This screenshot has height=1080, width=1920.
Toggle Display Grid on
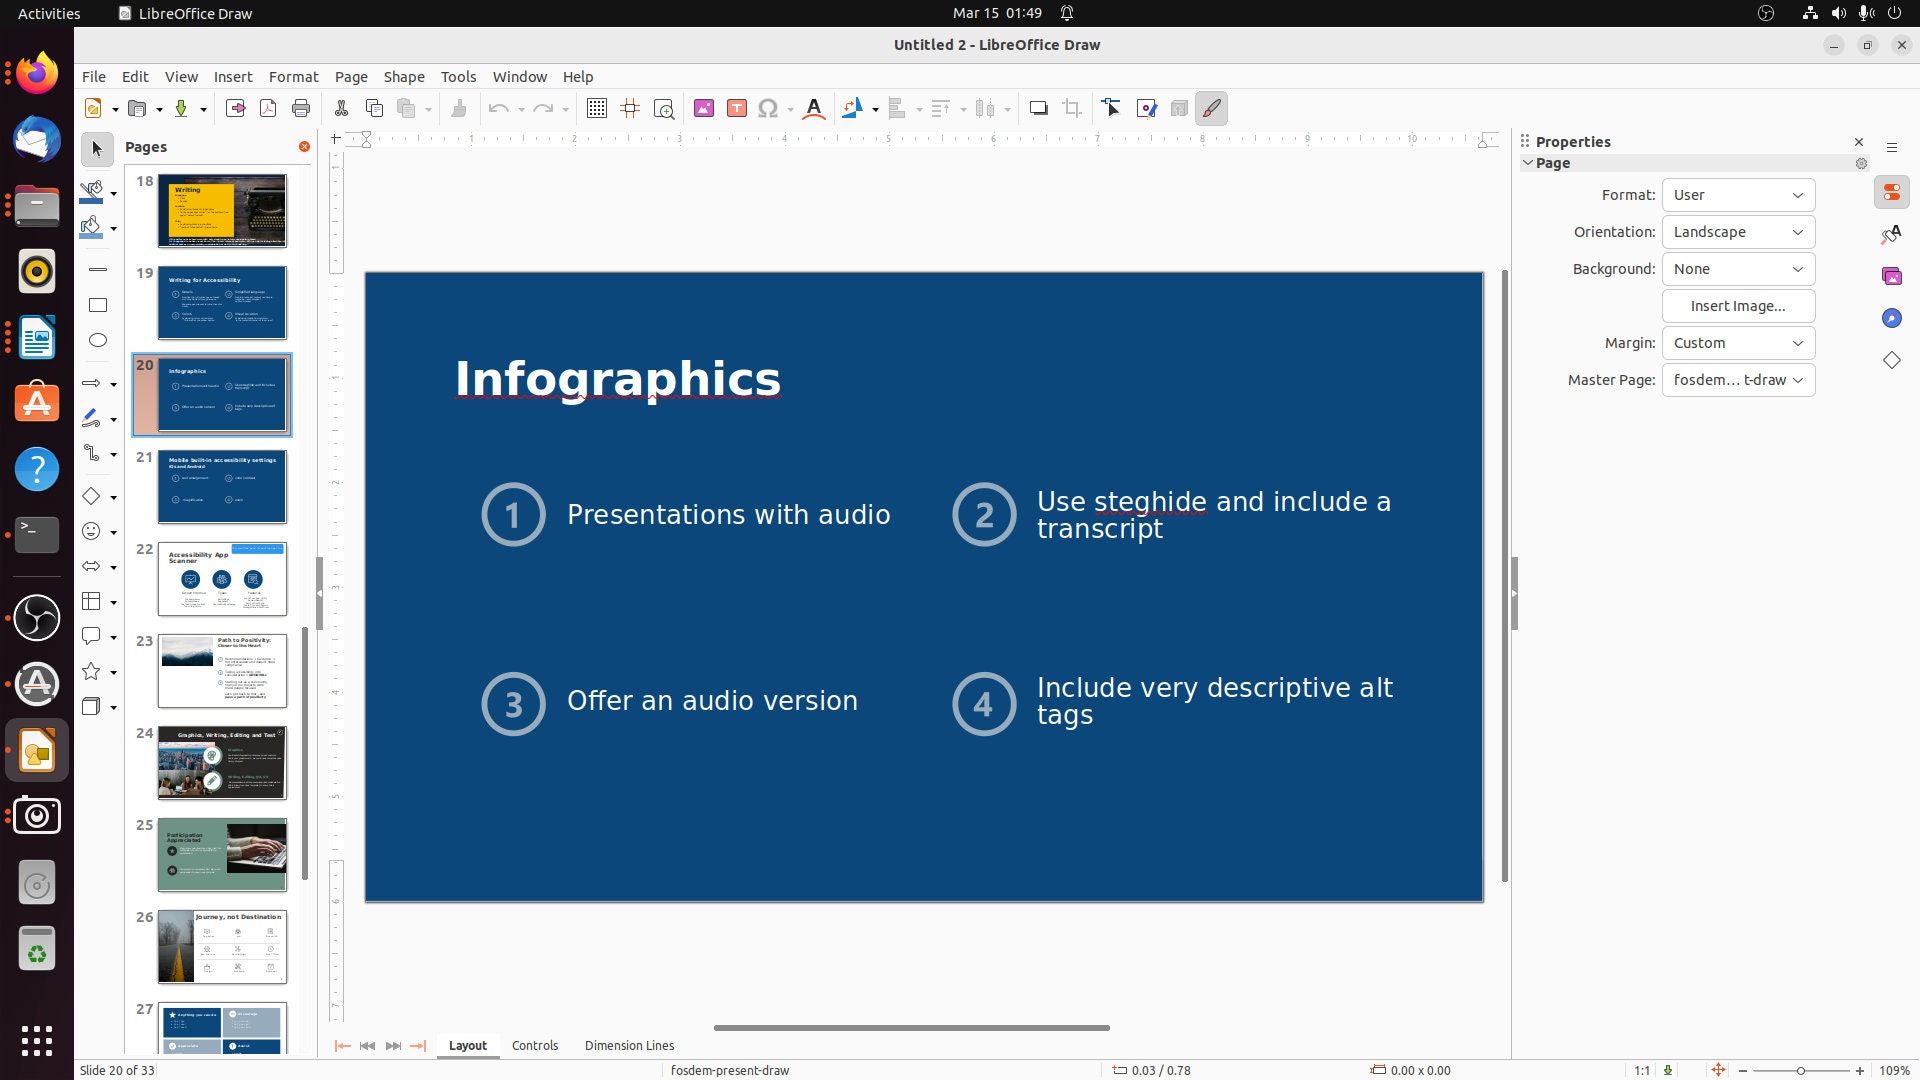[596, 108]
